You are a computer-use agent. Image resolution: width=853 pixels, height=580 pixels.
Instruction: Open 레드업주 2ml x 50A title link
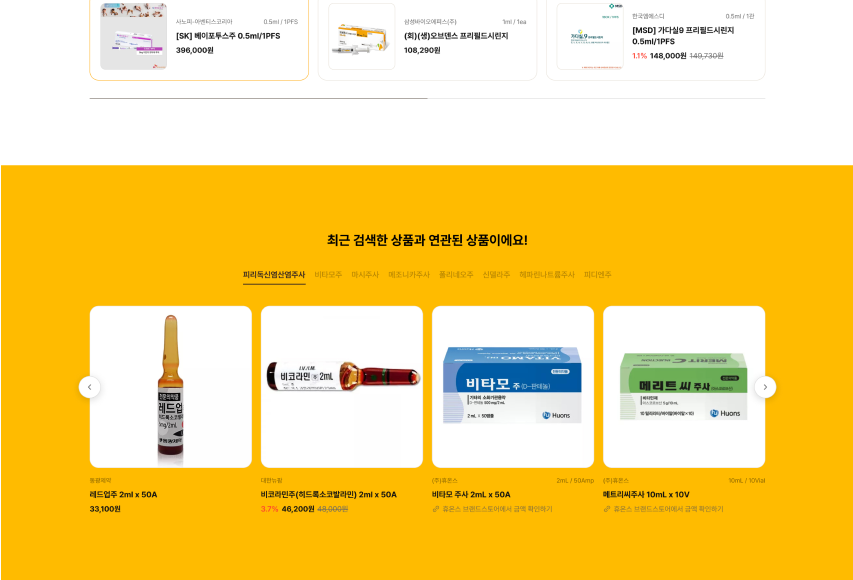pos(123,495)
